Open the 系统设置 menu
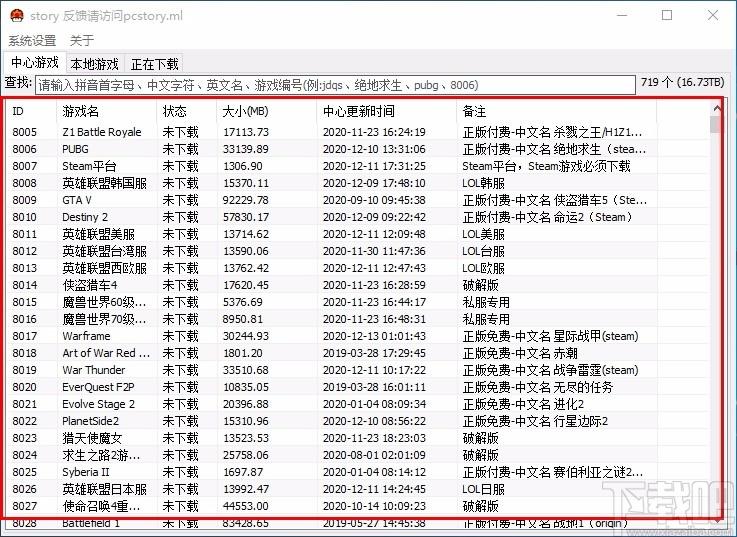 [x=32, y=40]
